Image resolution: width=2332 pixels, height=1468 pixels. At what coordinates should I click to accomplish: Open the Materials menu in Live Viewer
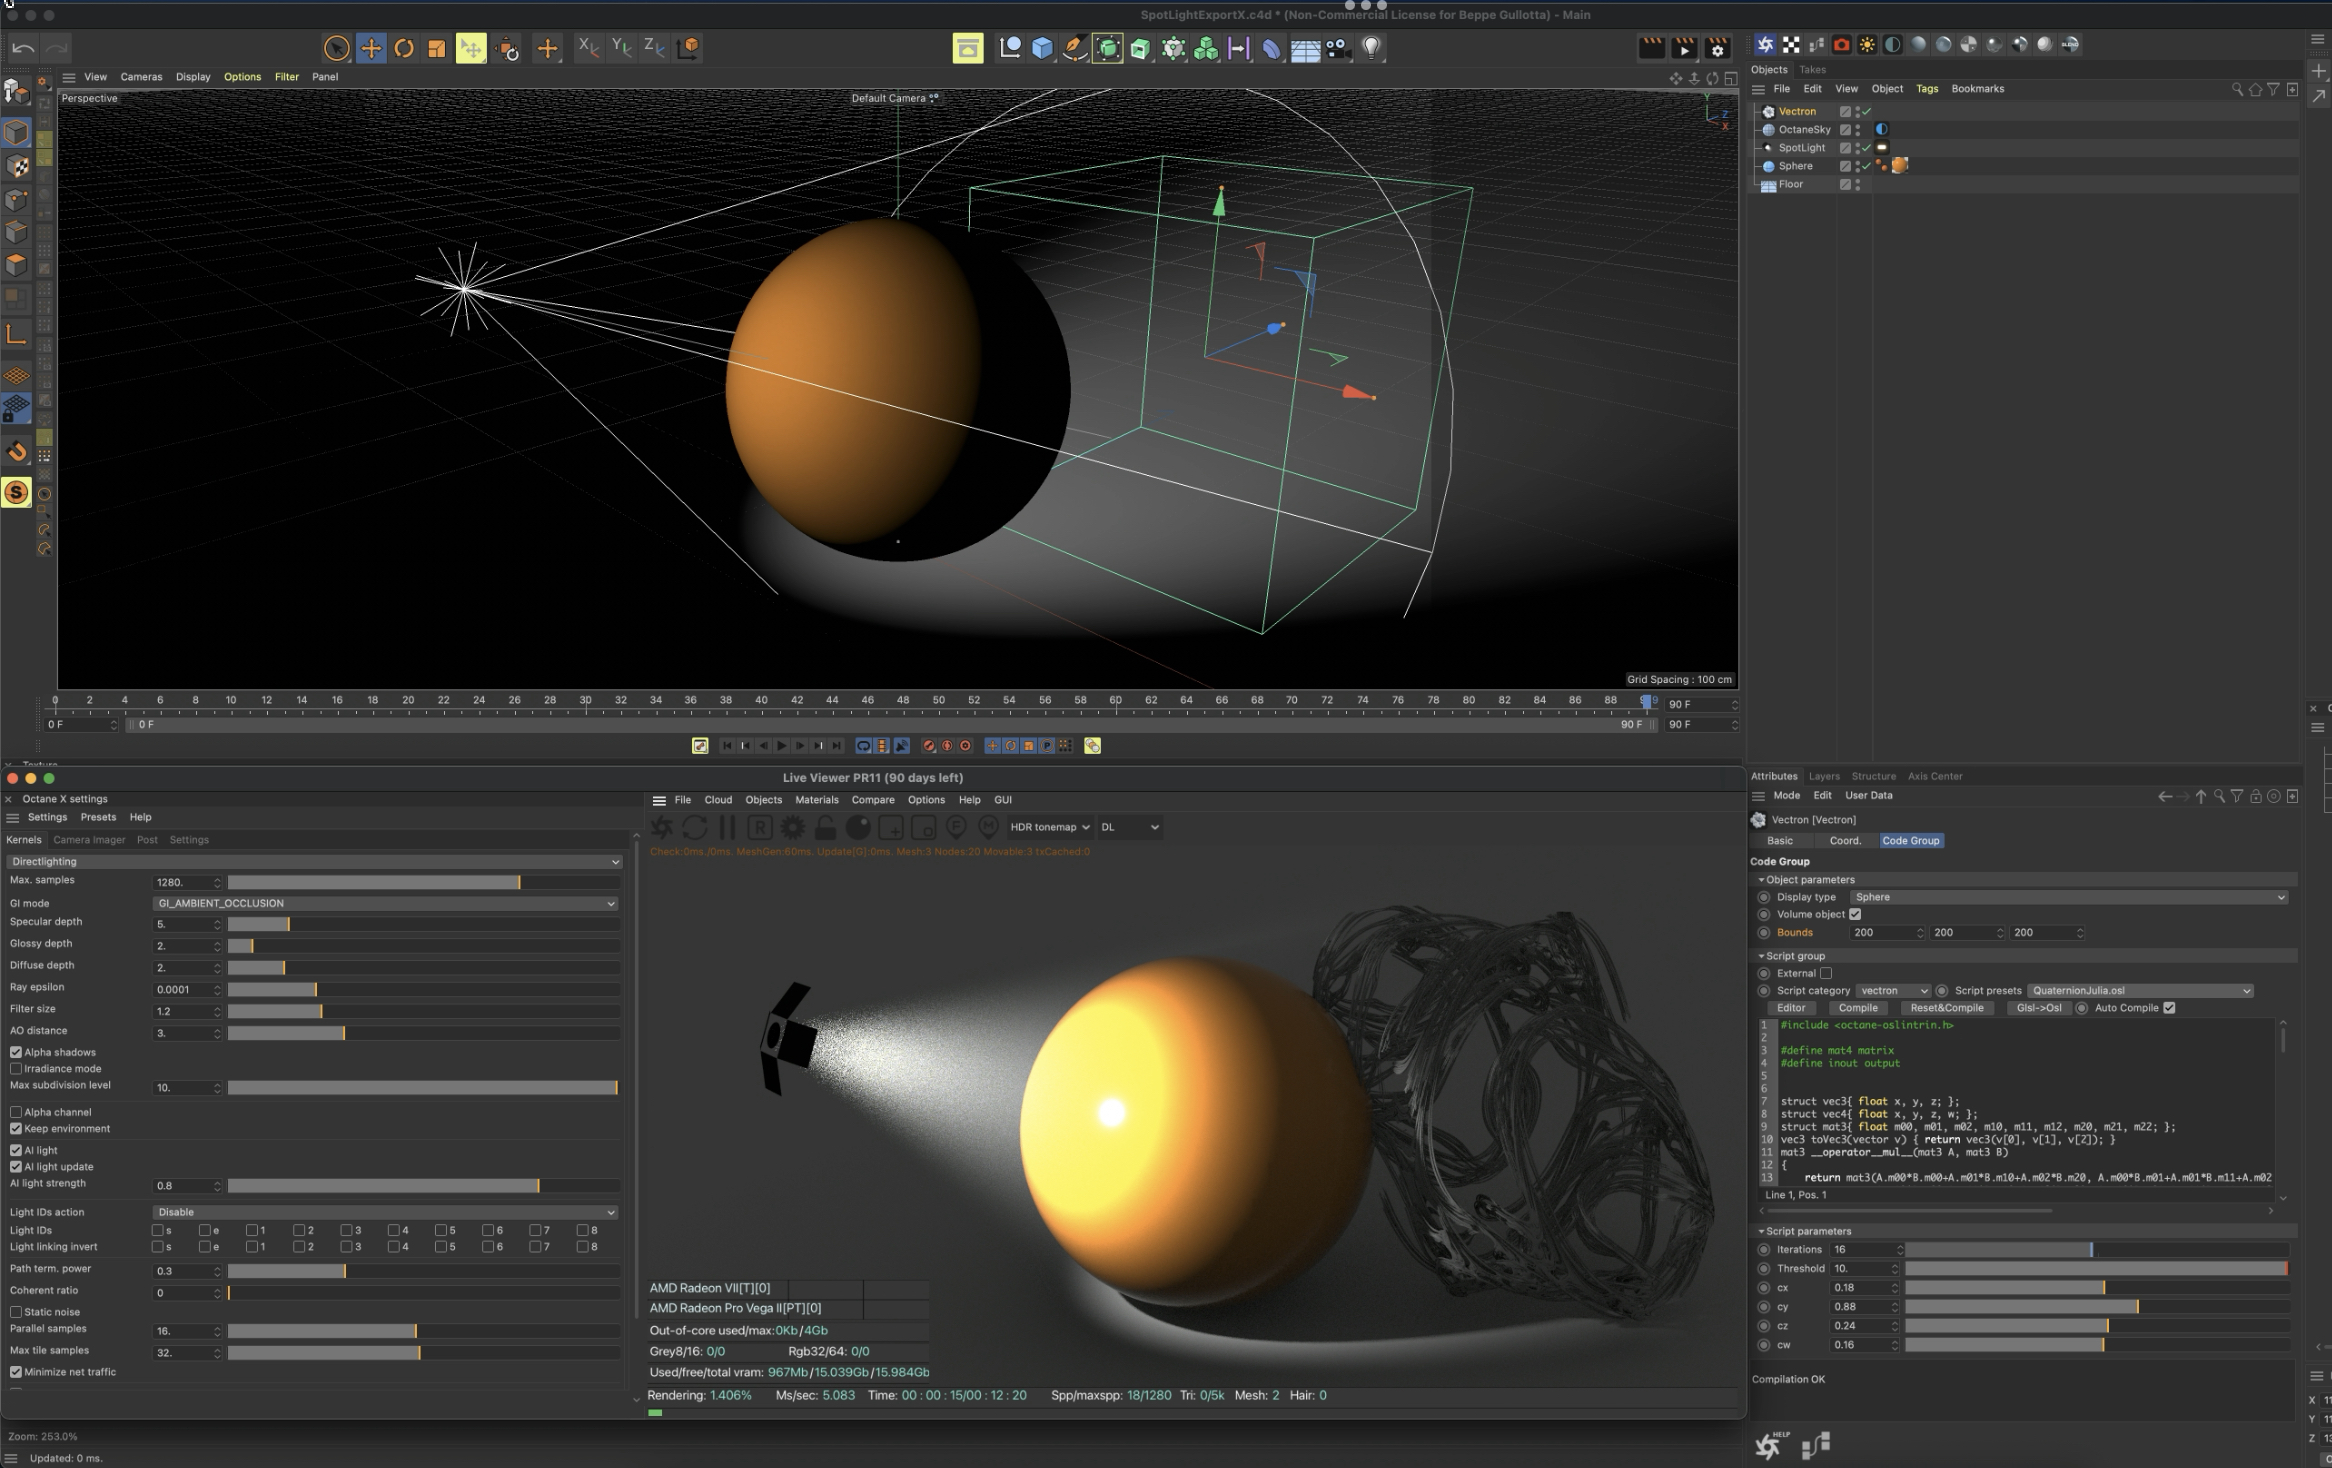pos(816,800)
